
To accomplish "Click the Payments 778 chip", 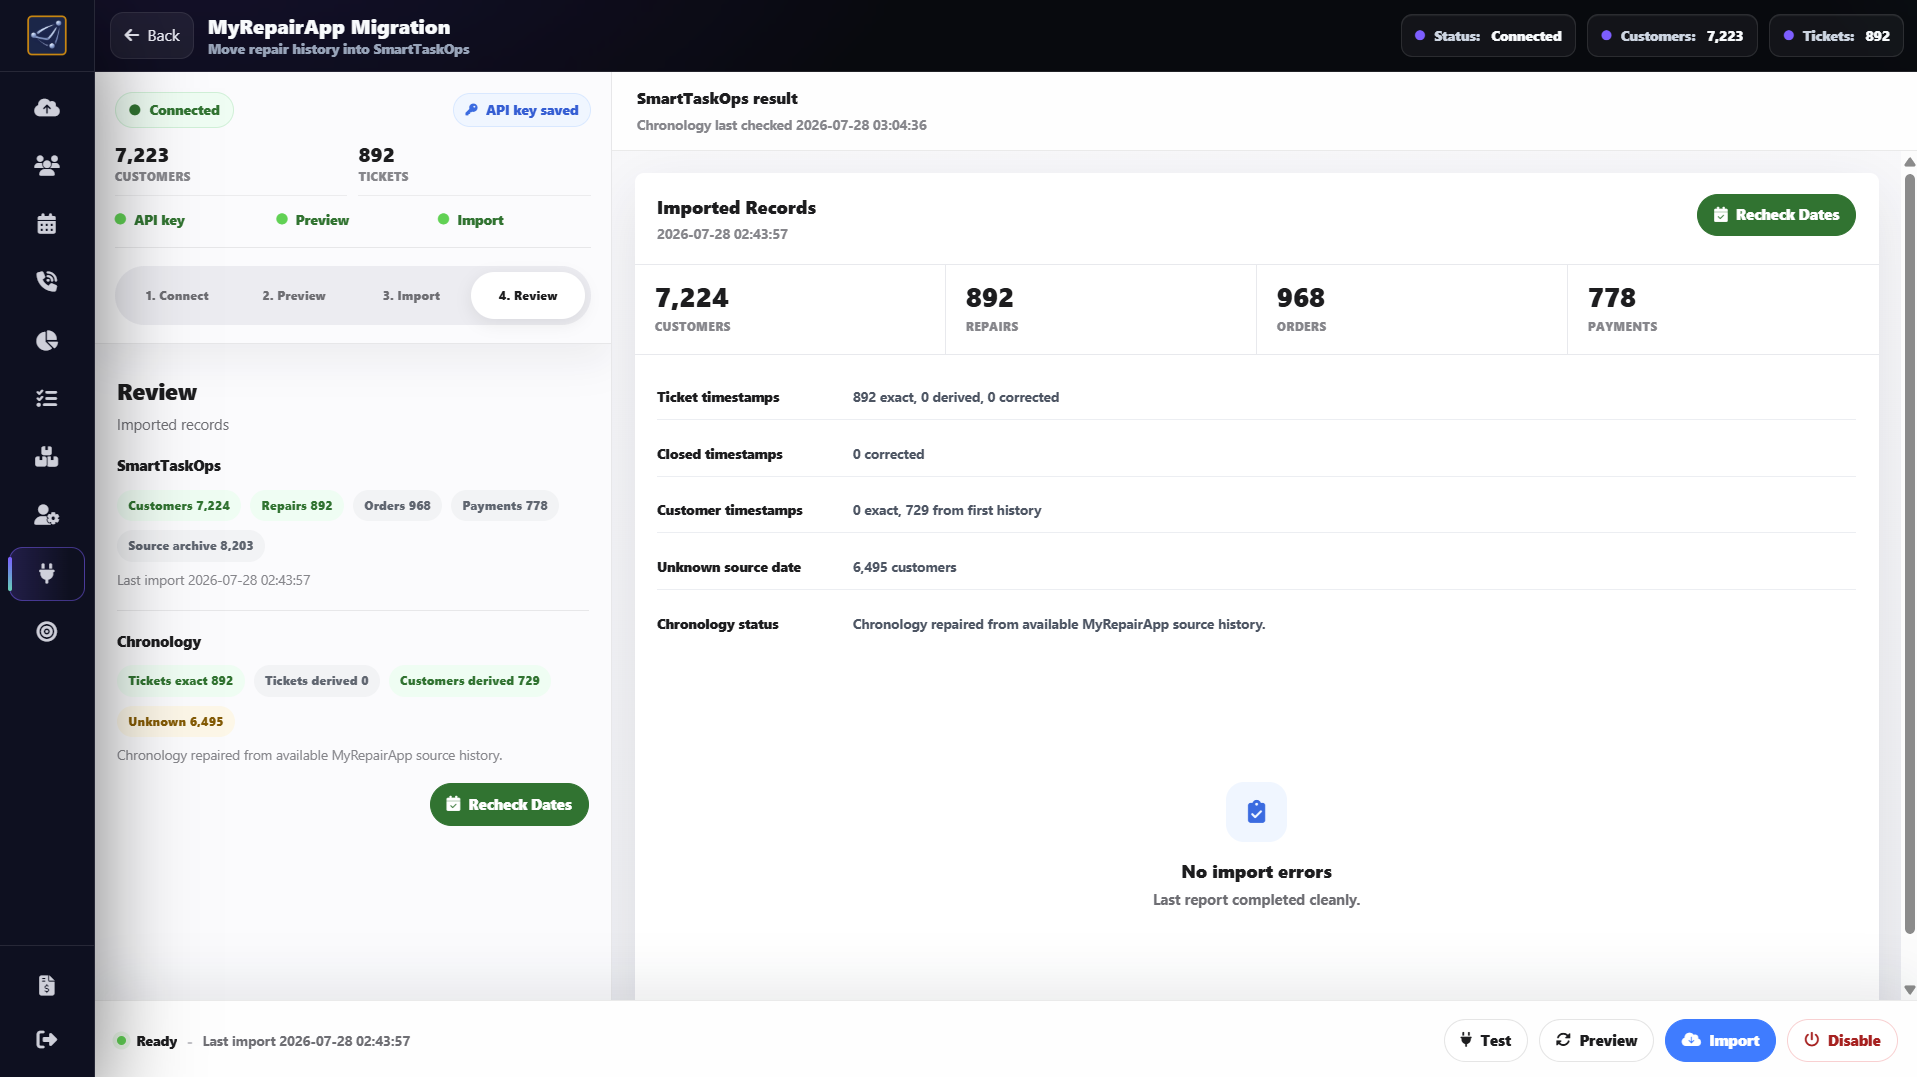I will (x=505, y=506).
